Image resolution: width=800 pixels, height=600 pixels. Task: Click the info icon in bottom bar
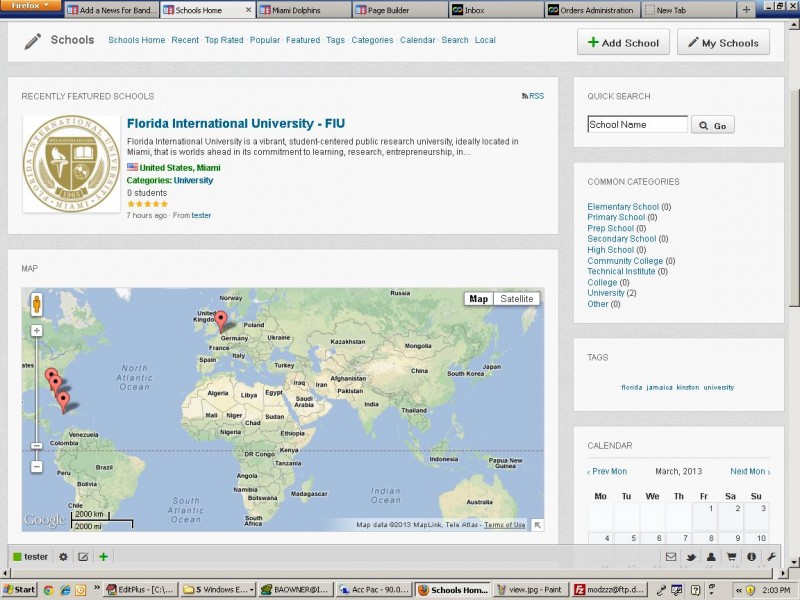click(752, 557)
